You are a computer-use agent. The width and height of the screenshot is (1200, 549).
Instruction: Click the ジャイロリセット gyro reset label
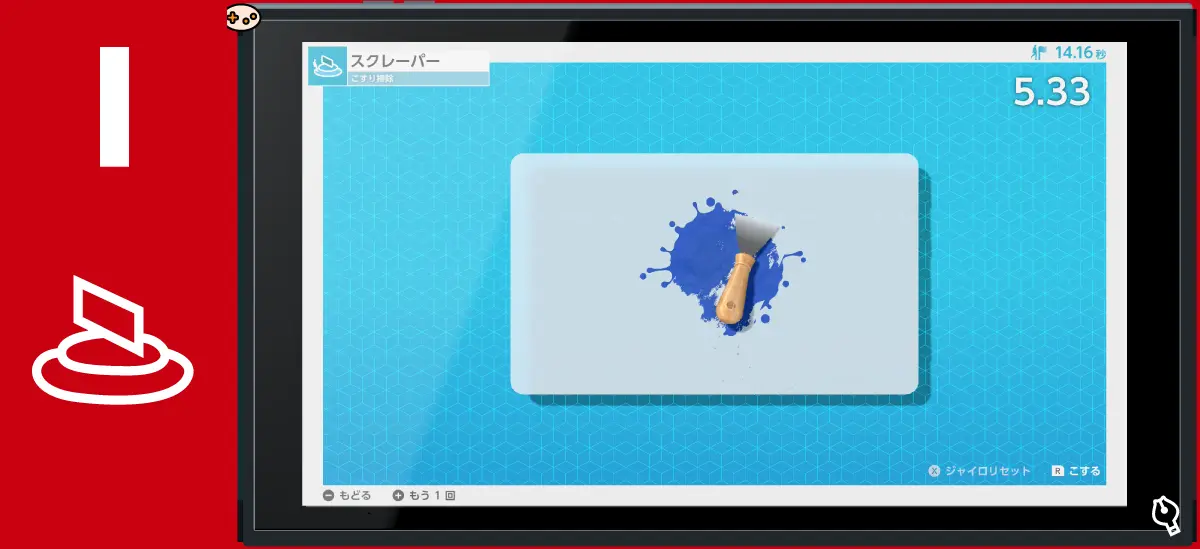(x=987, y=471)
